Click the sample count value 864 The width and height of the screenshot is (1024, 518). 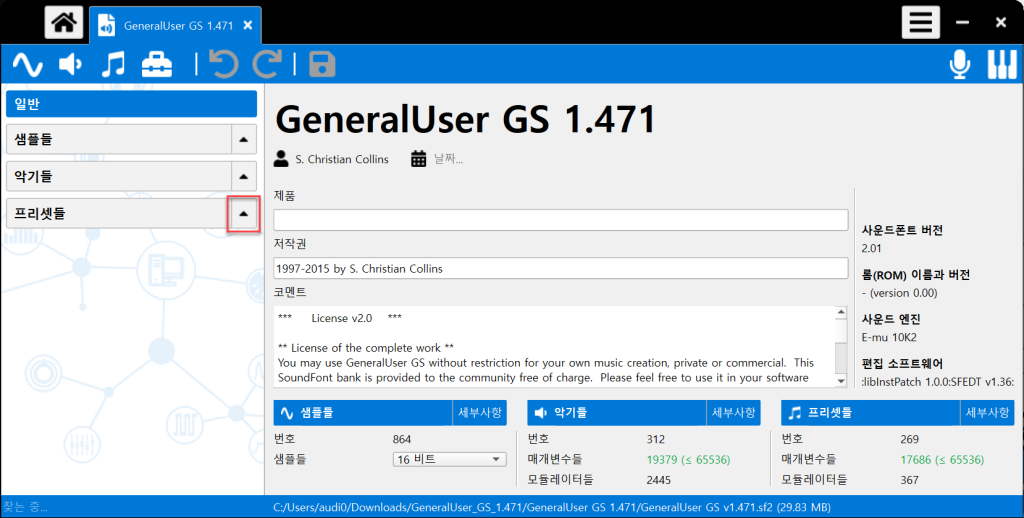(x=402, y=440)
